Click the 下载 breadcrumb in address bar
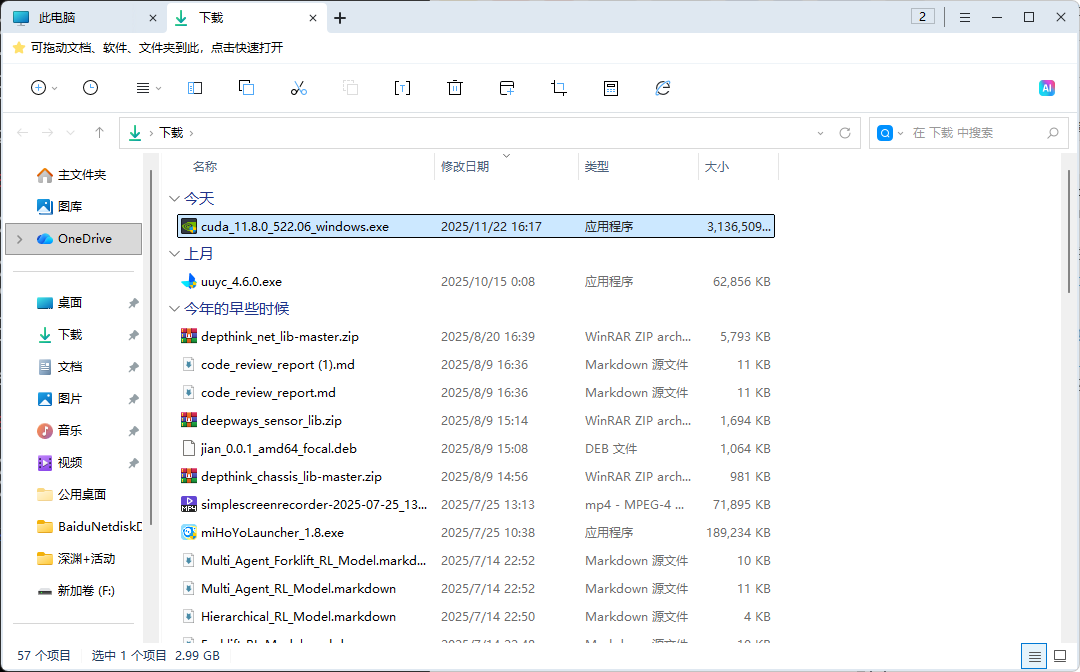 pyautogui.click(x=172, y=133)
